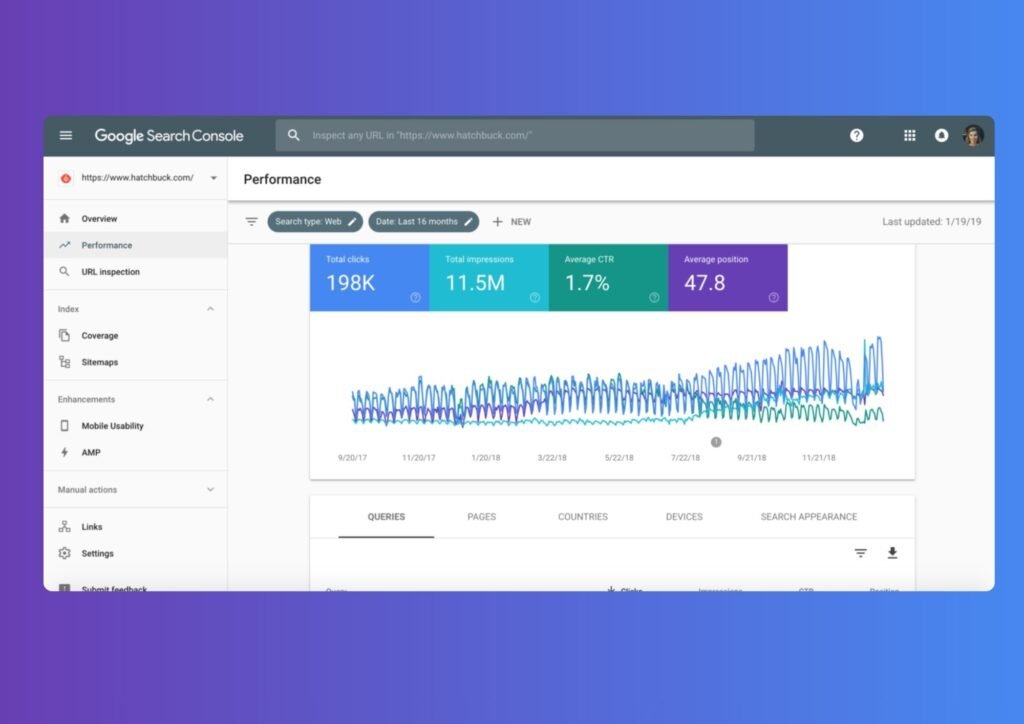Edit the Date: Last 16 months filter
This screenshot has height=724, width=1024.
[x=423, y=222]
